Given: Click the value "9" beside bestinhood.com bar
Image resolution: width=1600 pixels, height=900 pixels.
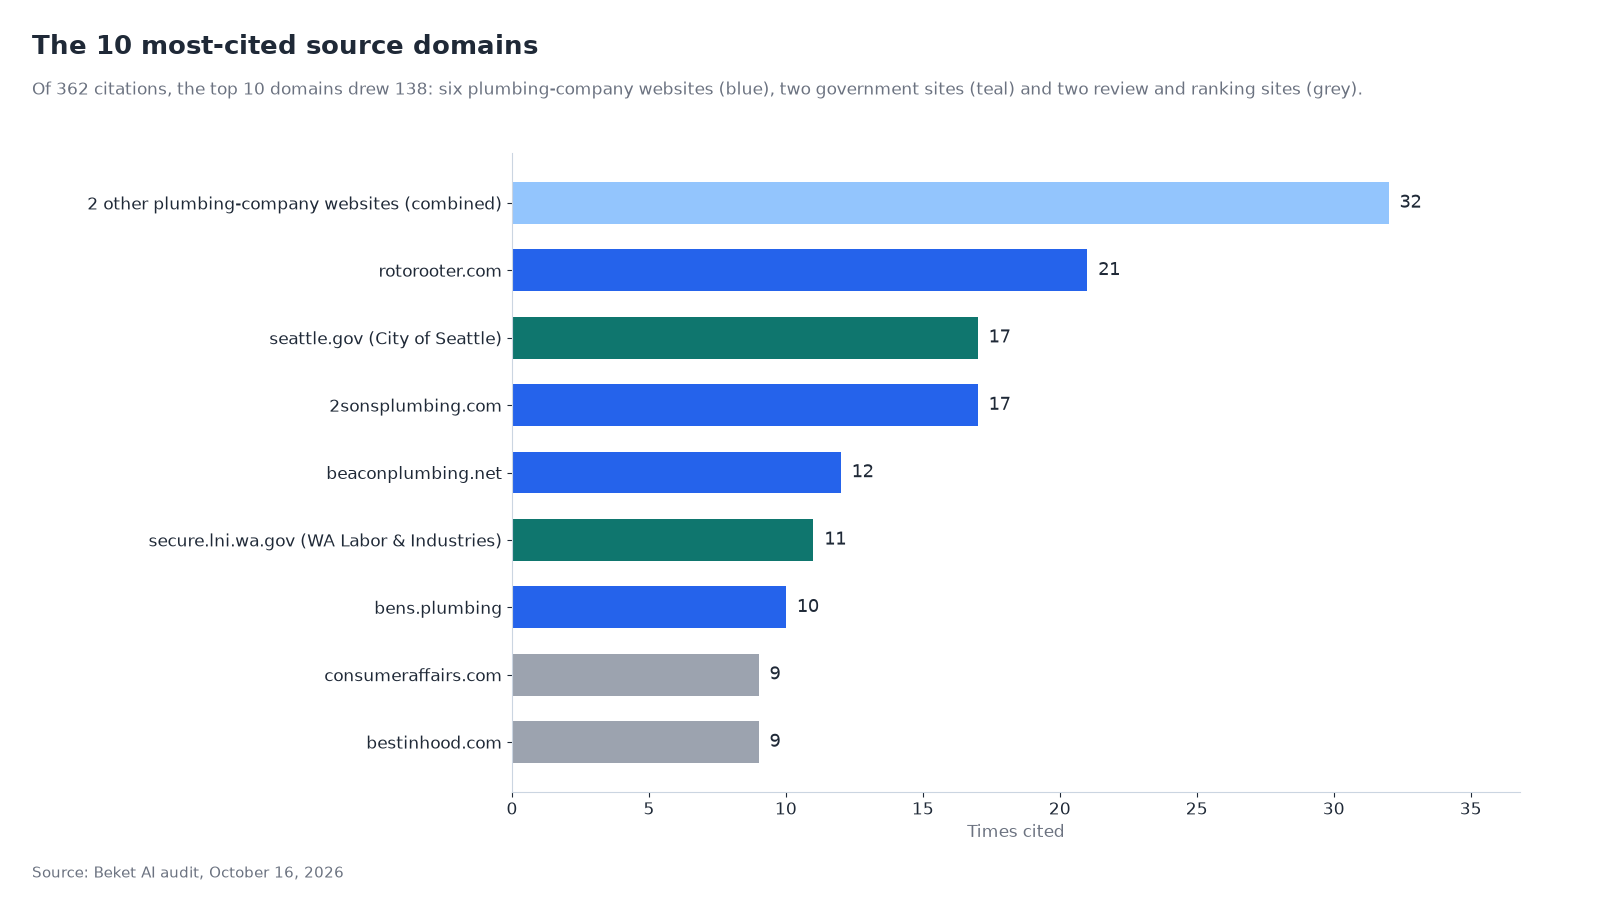Looking at the screenshot, I should [775, 741].
